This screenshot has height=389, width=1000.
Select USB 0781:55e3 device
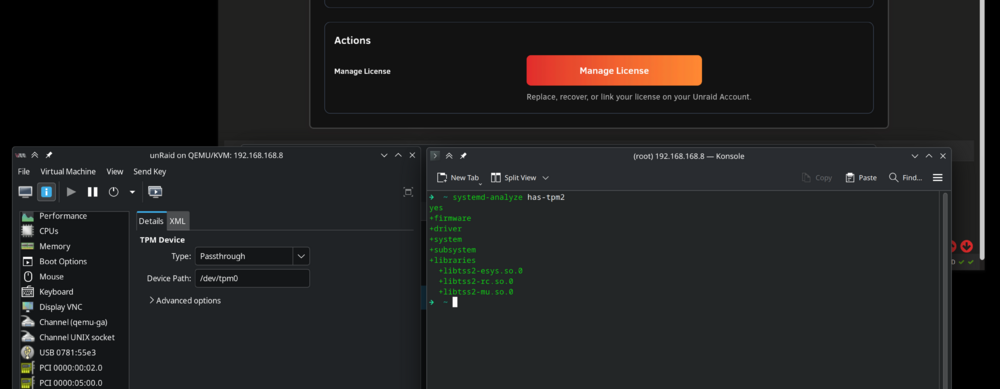(x=74, y=352)
